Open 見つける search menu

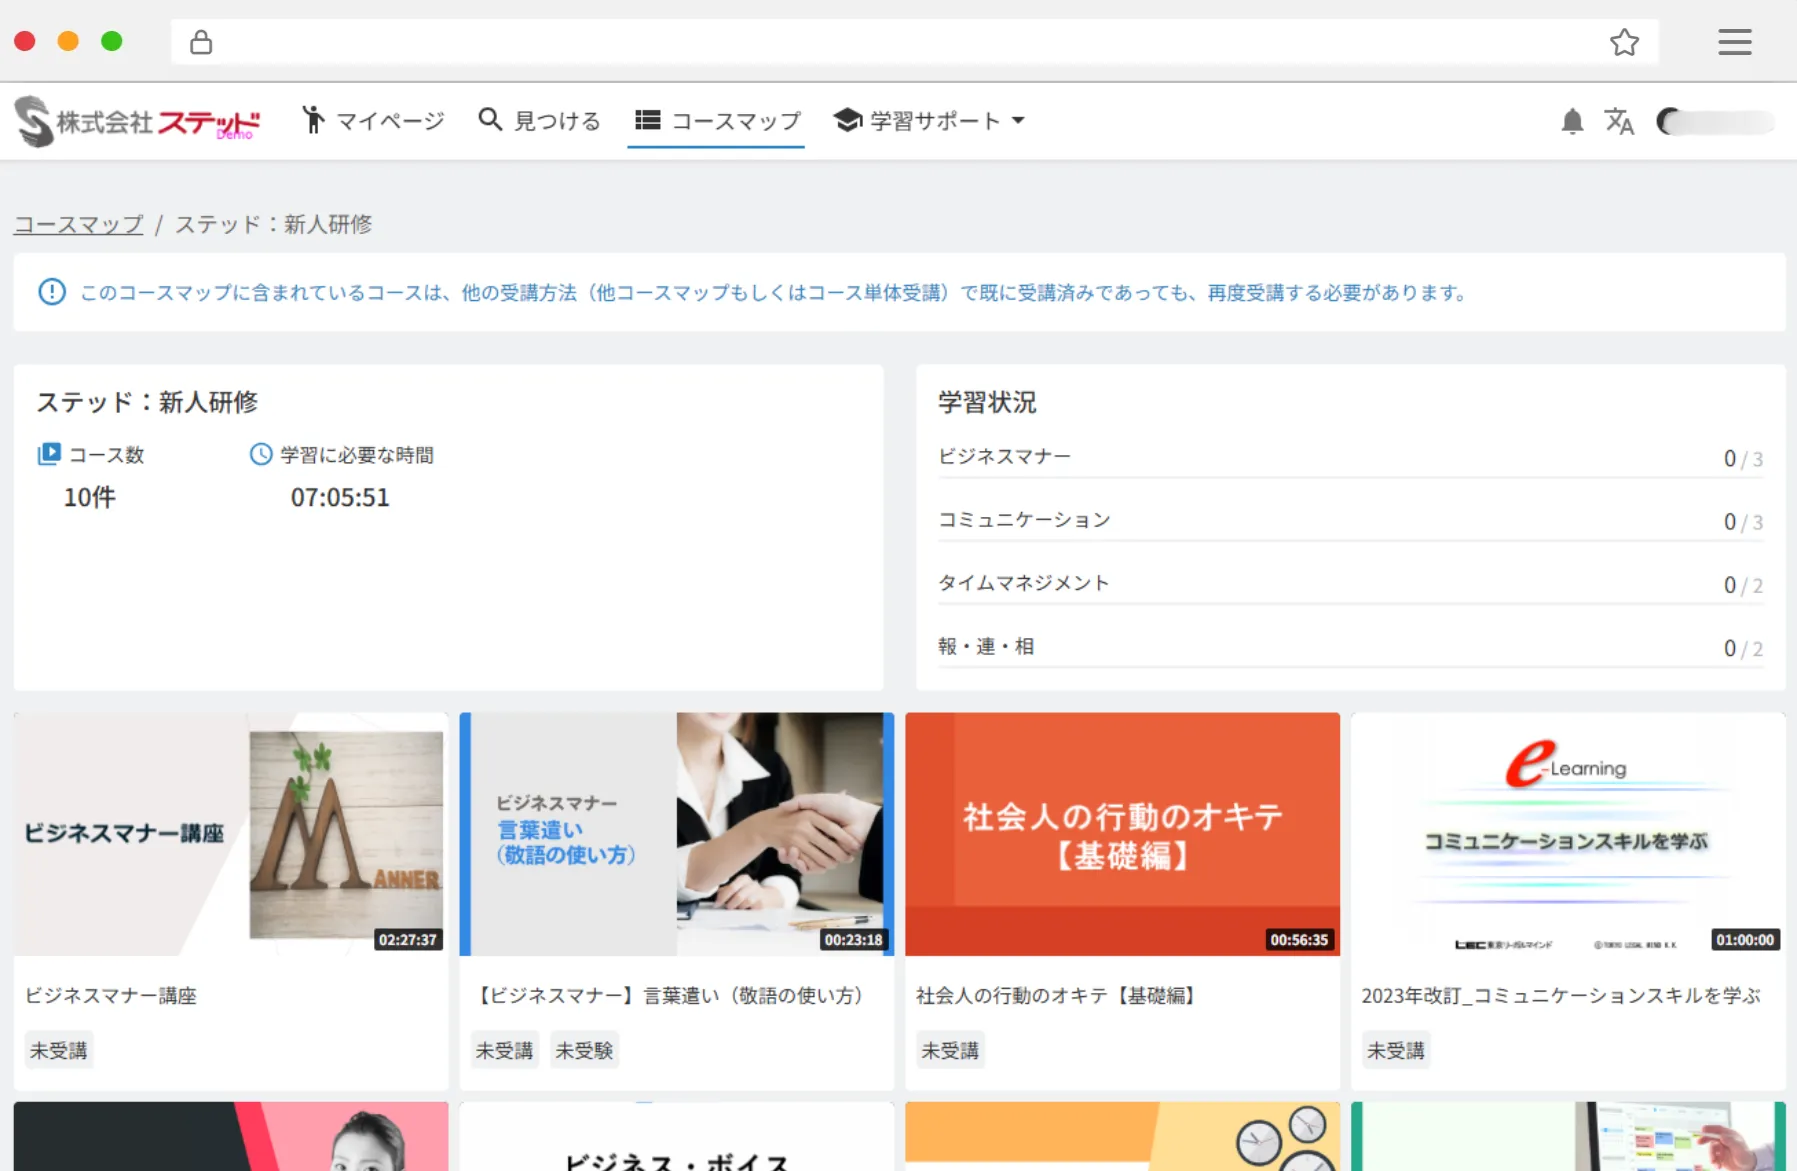pyautogui.click(x=539, y=121)
